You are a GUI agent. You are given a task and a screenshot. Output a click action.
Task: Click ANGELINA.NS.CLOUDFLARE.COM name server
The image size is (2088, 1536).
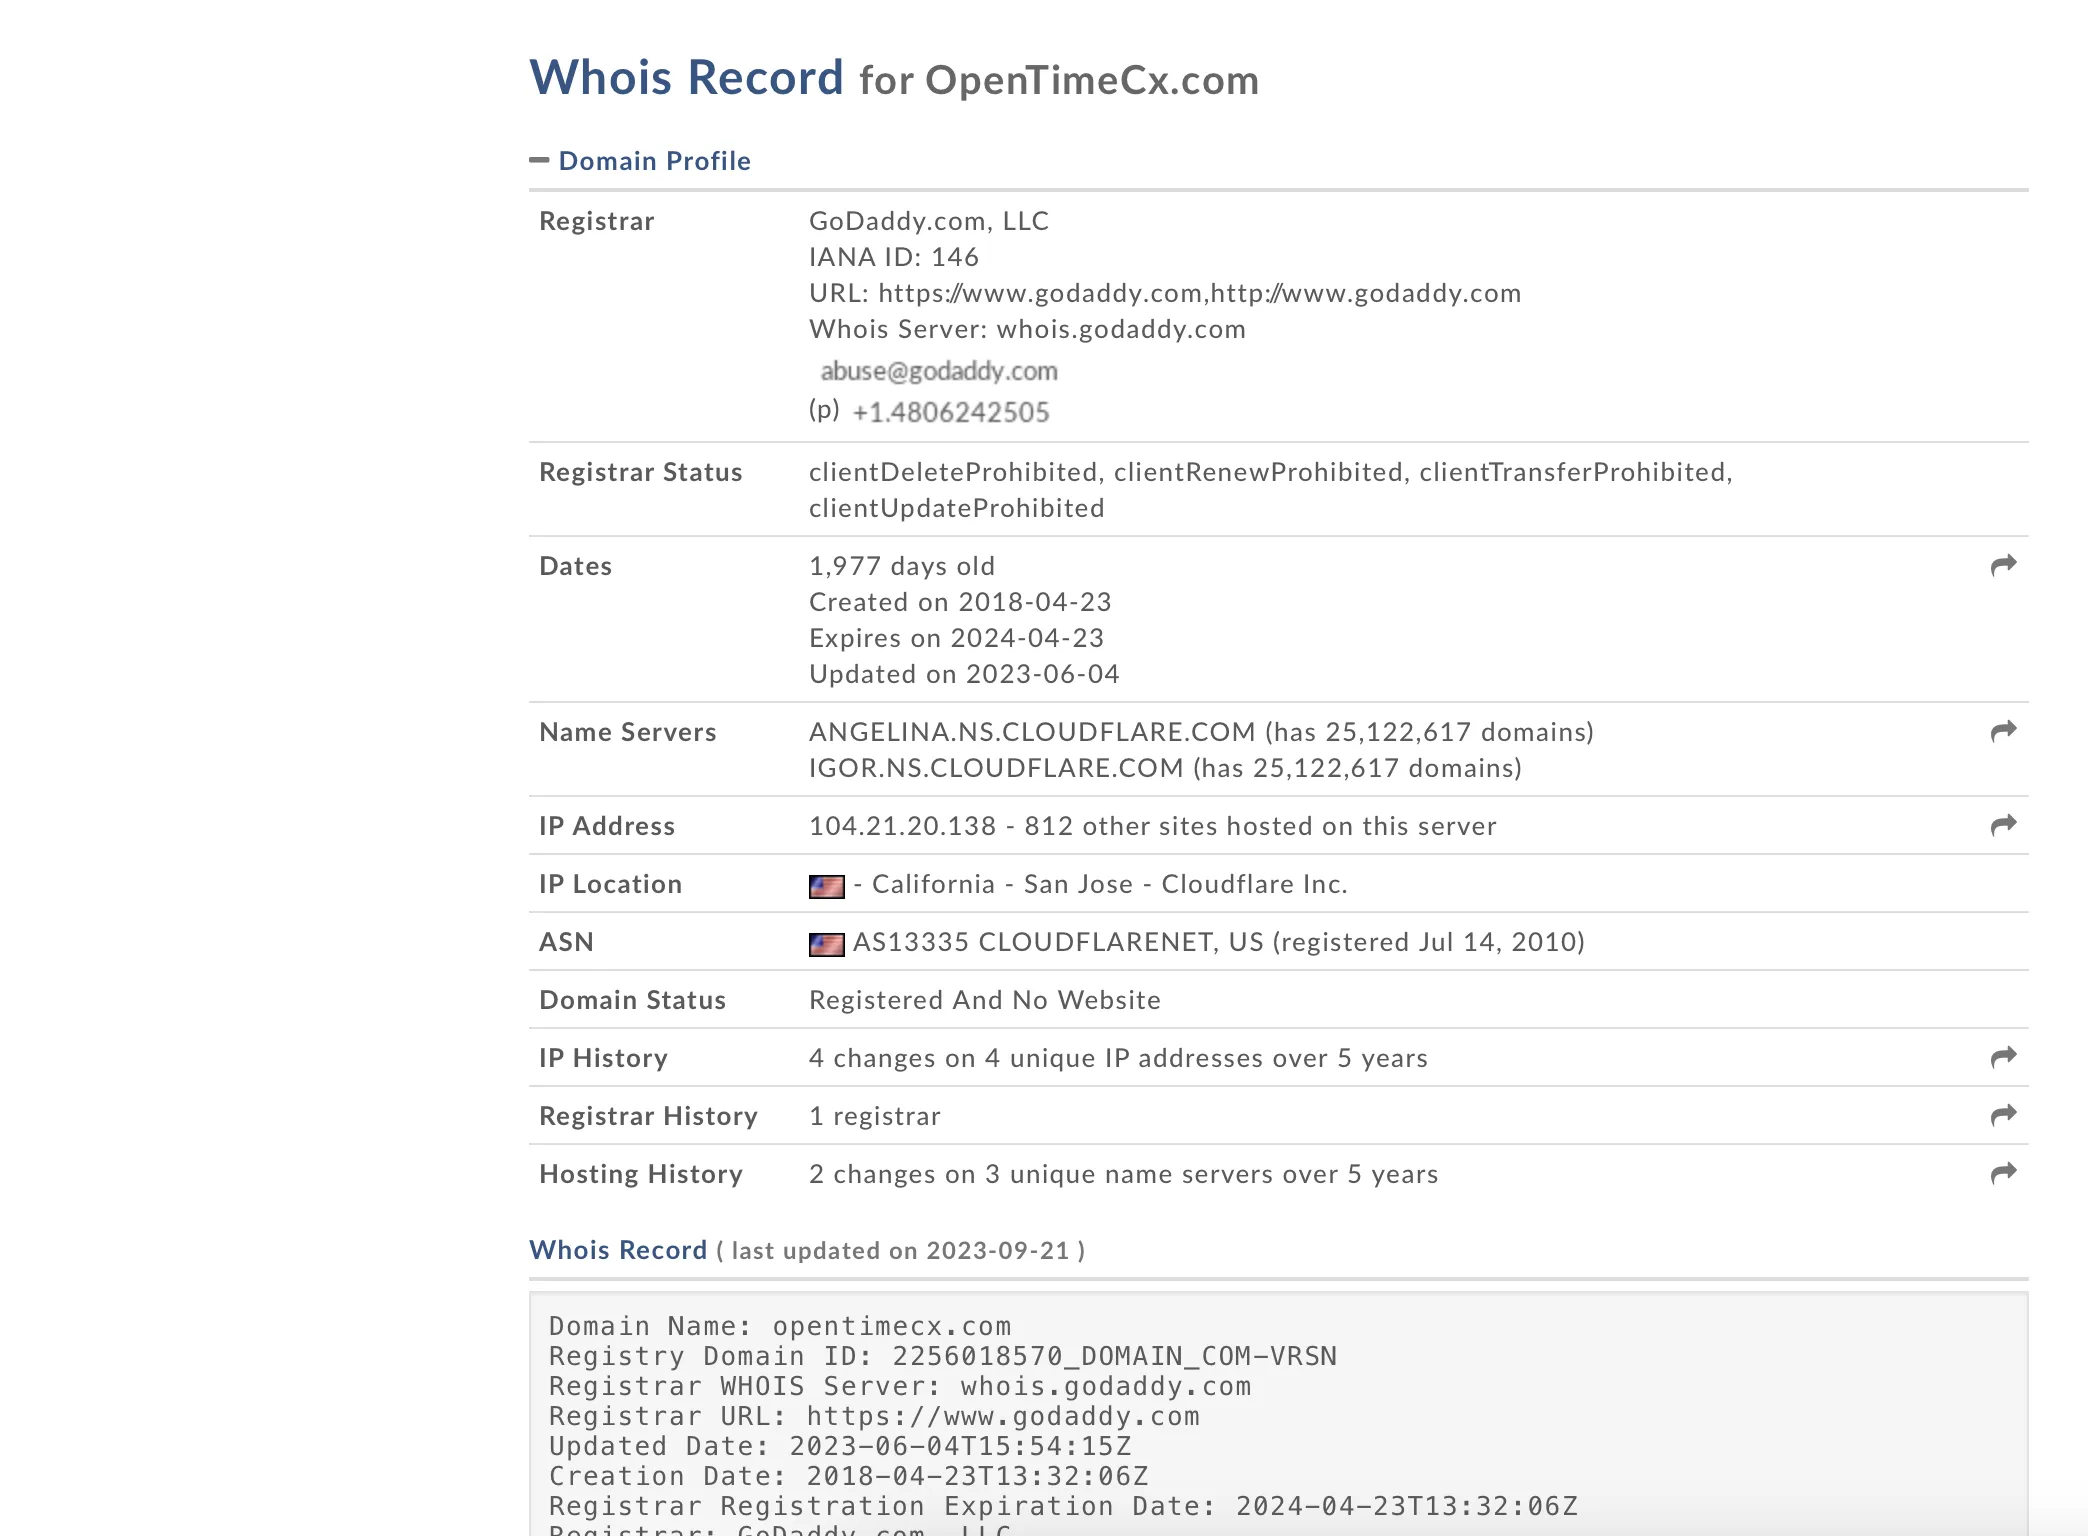(1032, 732)
